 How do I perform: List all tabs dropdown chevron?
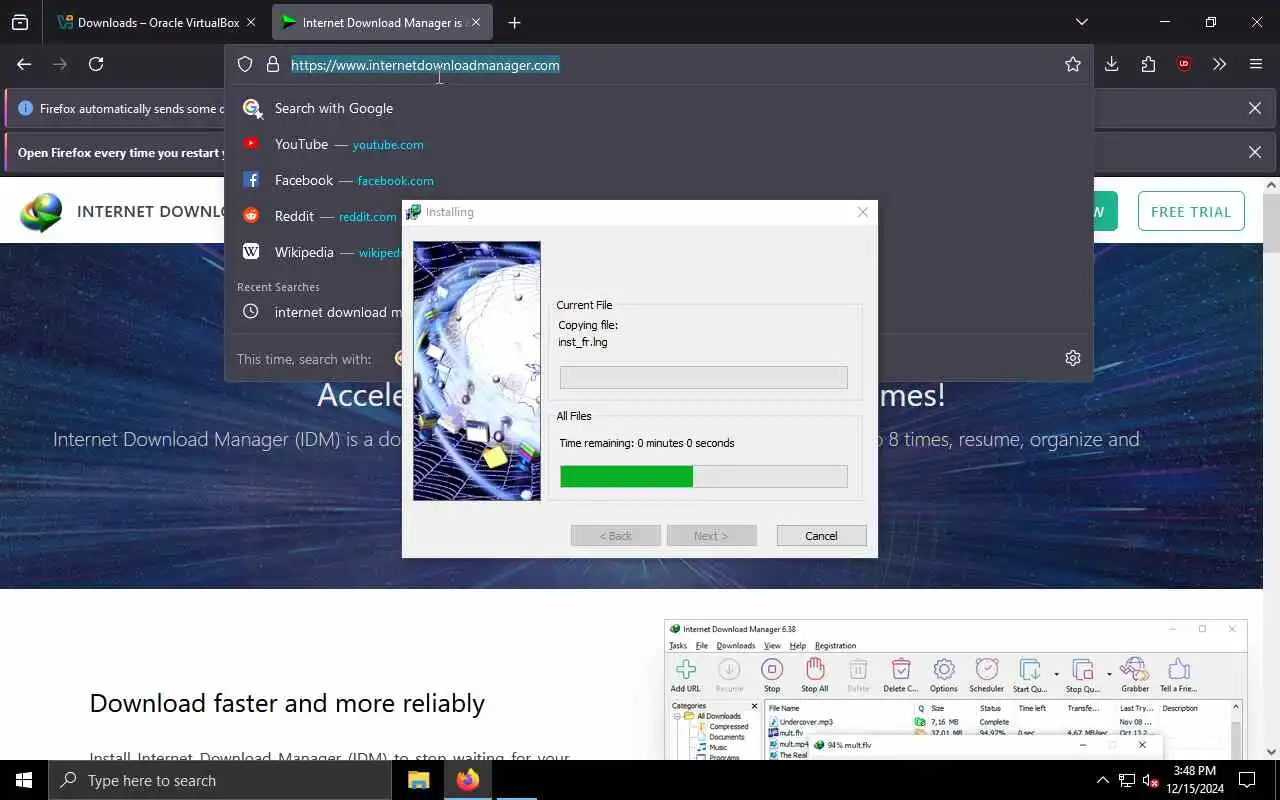1082,22
